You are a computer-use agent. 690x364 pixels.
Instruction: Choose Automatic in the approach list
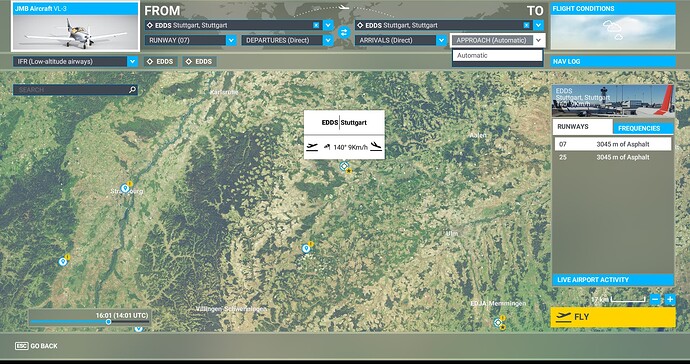497,55
